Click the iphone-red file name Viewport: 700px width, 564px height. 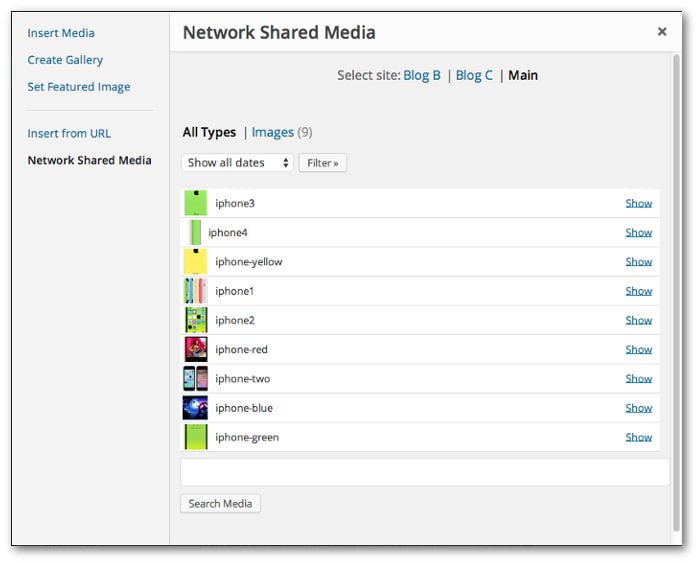(242, 349)
